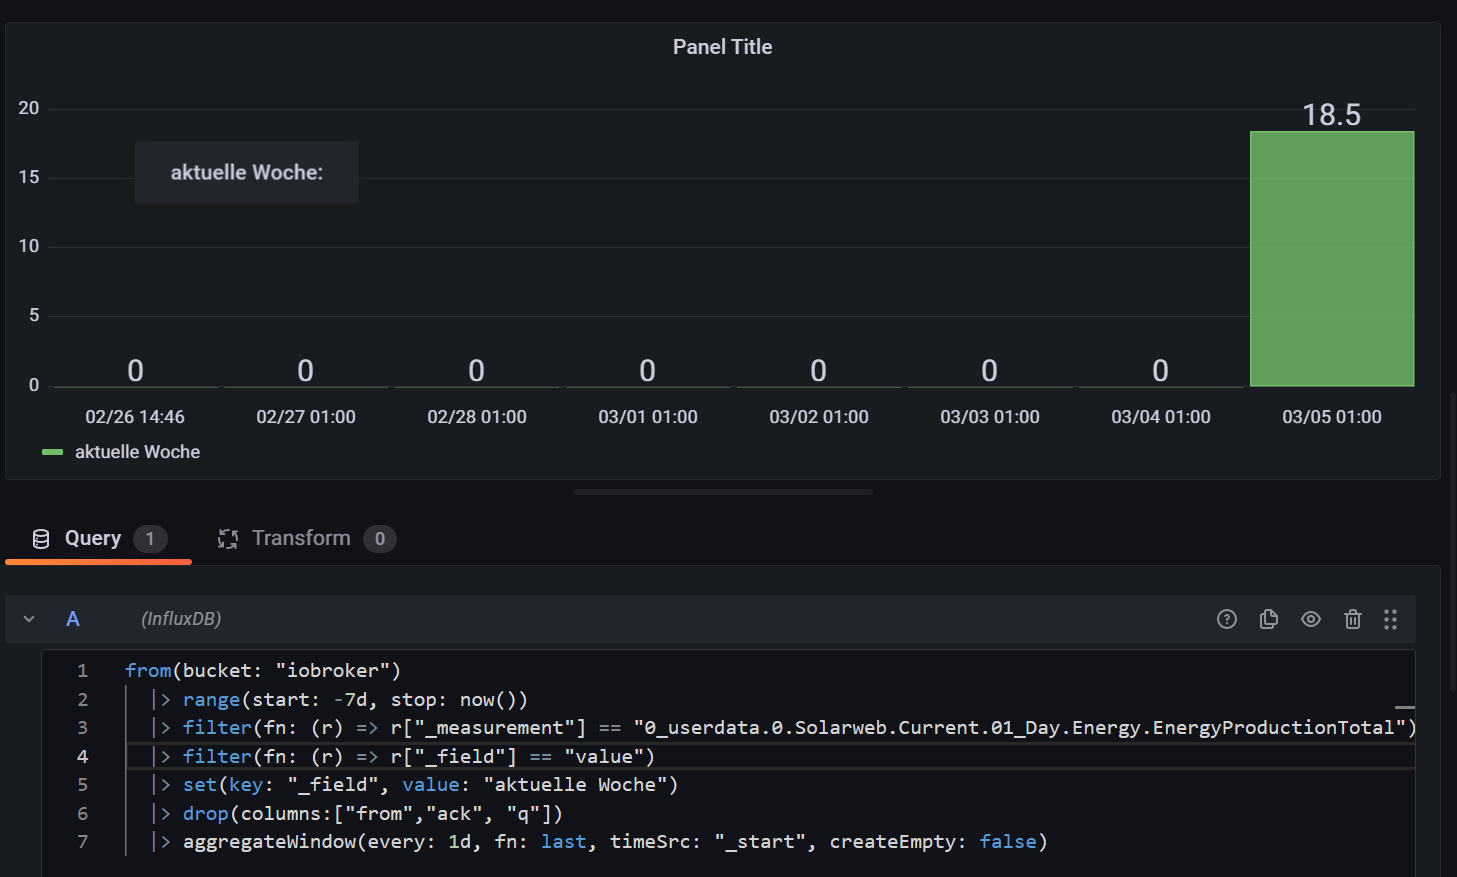Switch to the Transform tab
1457x877 pixels.
tap(306, 539)
